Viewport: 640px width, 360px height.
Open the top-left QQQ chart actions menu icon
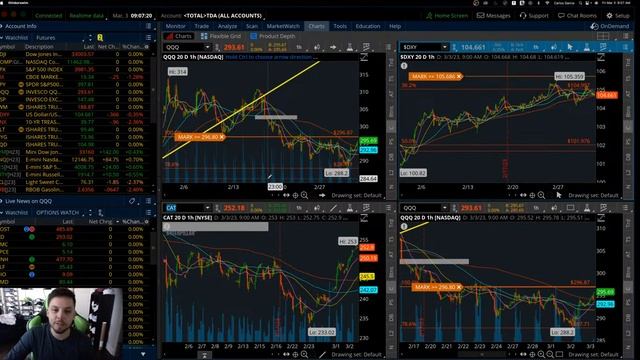click(389, 47)
